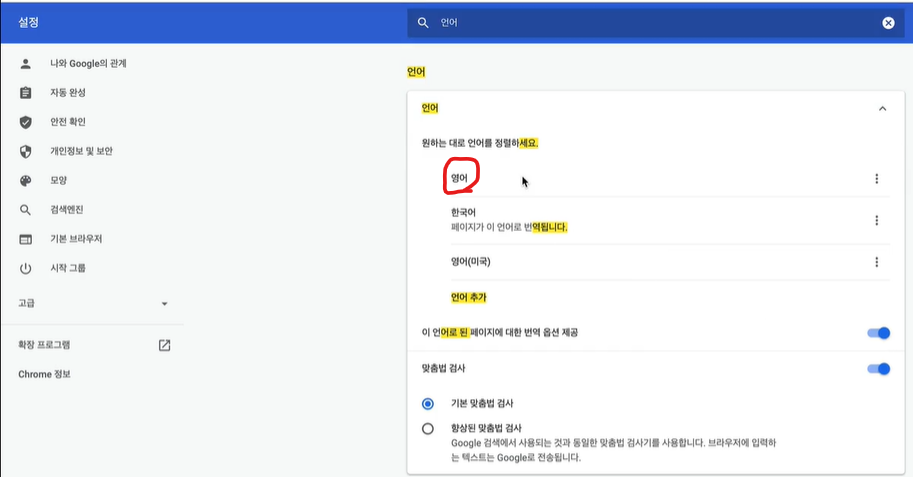Click the shield icon for 개인정보 및 보안

coord(26,151)
